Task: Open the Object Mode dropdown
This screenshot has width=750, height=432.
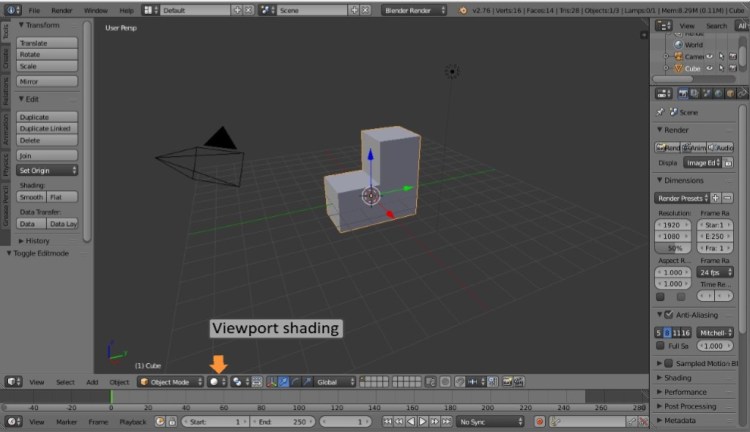Action: (171, 382)
